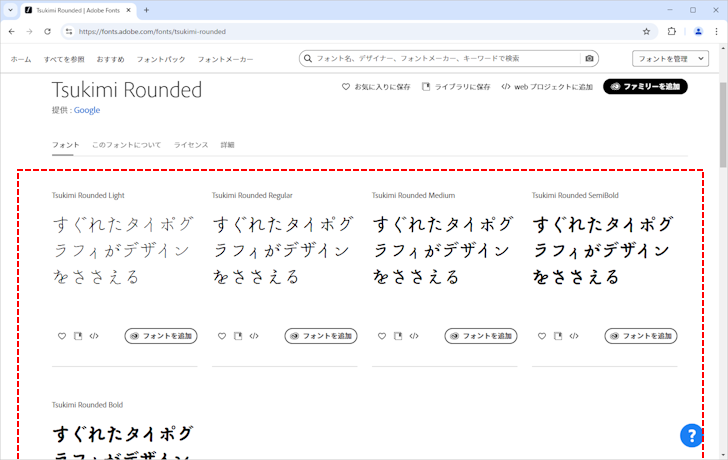The image size is (728, 460).
Task: Add Tsukimi Rounded Light with フォントを追加
Action: tap(161, 336)
